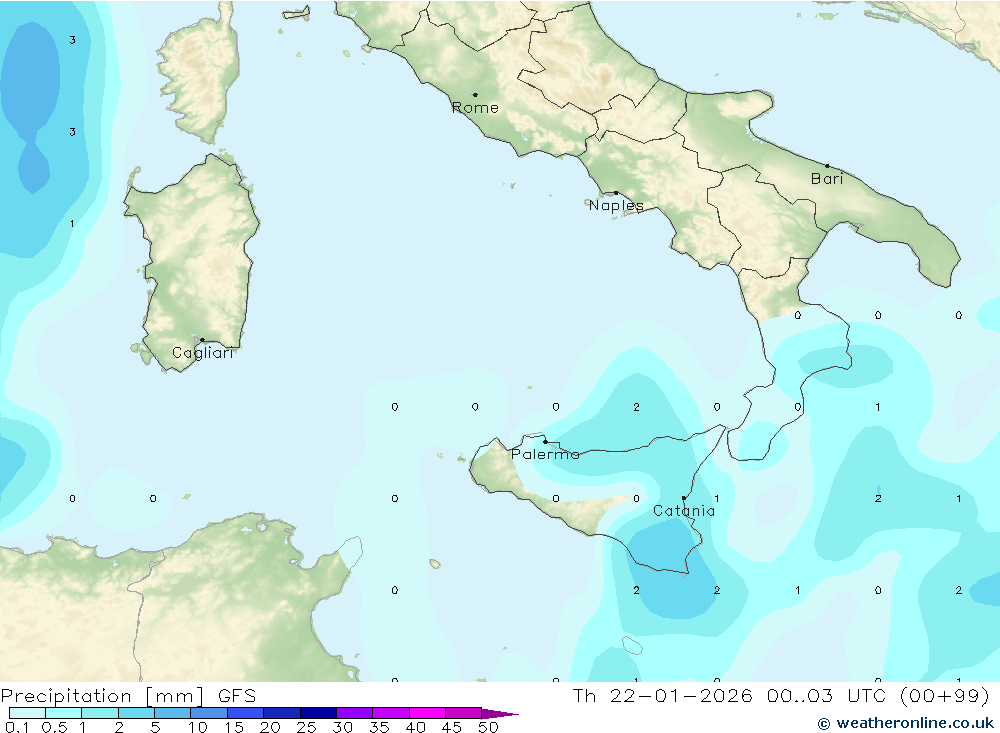Image resolution: width=1000 pixels, height=733 pixels.
Task: Select the 5–10 mm legend swatch
Action: [x=172, y=713]
